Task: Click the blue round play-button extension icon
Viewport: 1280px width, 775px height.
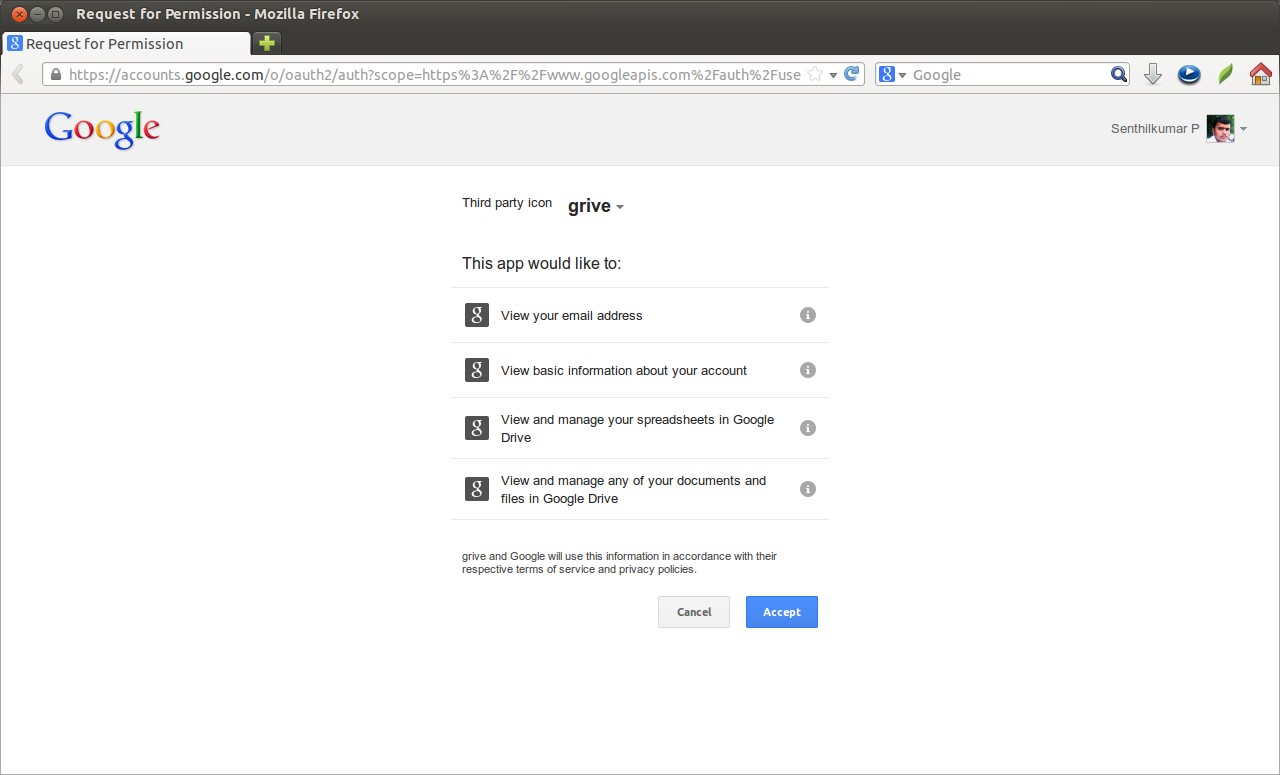Action: coord(1189,74)
